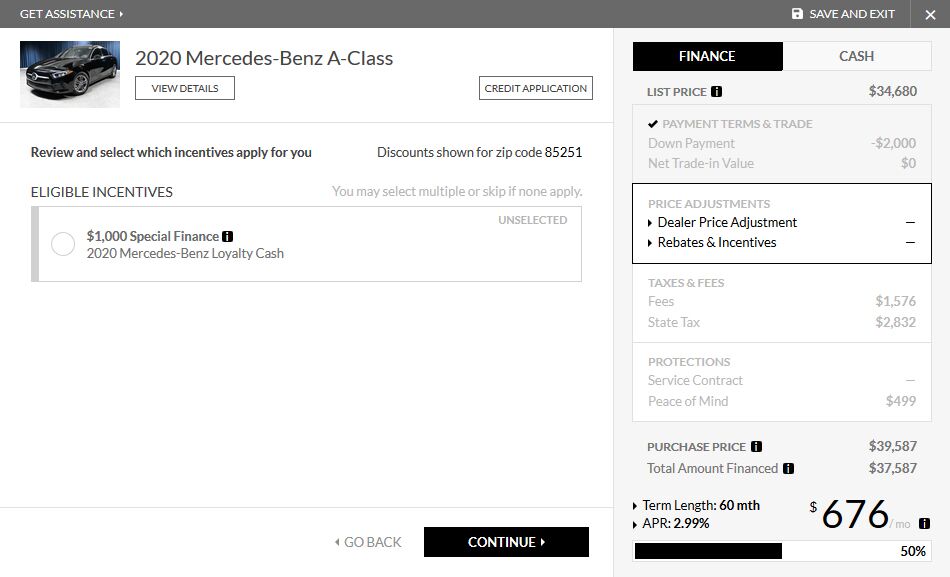Click the monthly payment info icon
950x577 pixels.
click(x=924, y=523)
